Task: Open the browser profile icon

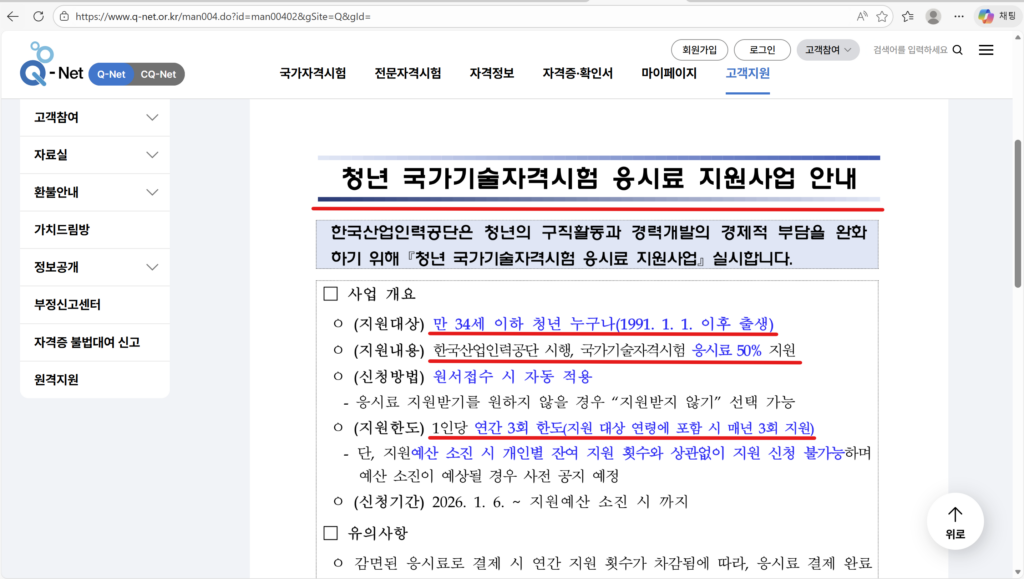Action: 932,15
